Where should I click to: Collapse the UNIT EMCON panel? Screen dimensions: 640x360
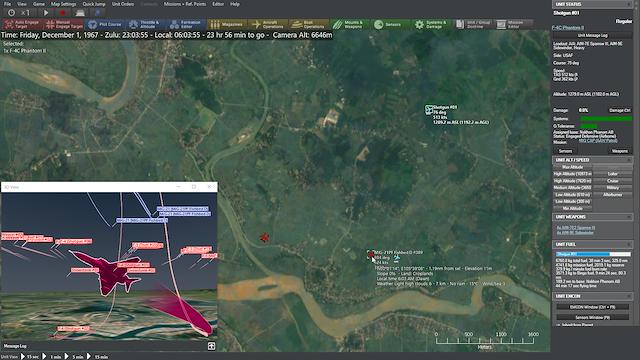coord(629,296)
